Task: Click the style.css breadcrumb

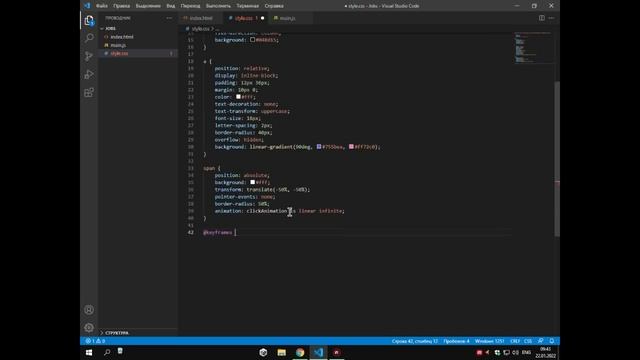Action: point(200,29)
